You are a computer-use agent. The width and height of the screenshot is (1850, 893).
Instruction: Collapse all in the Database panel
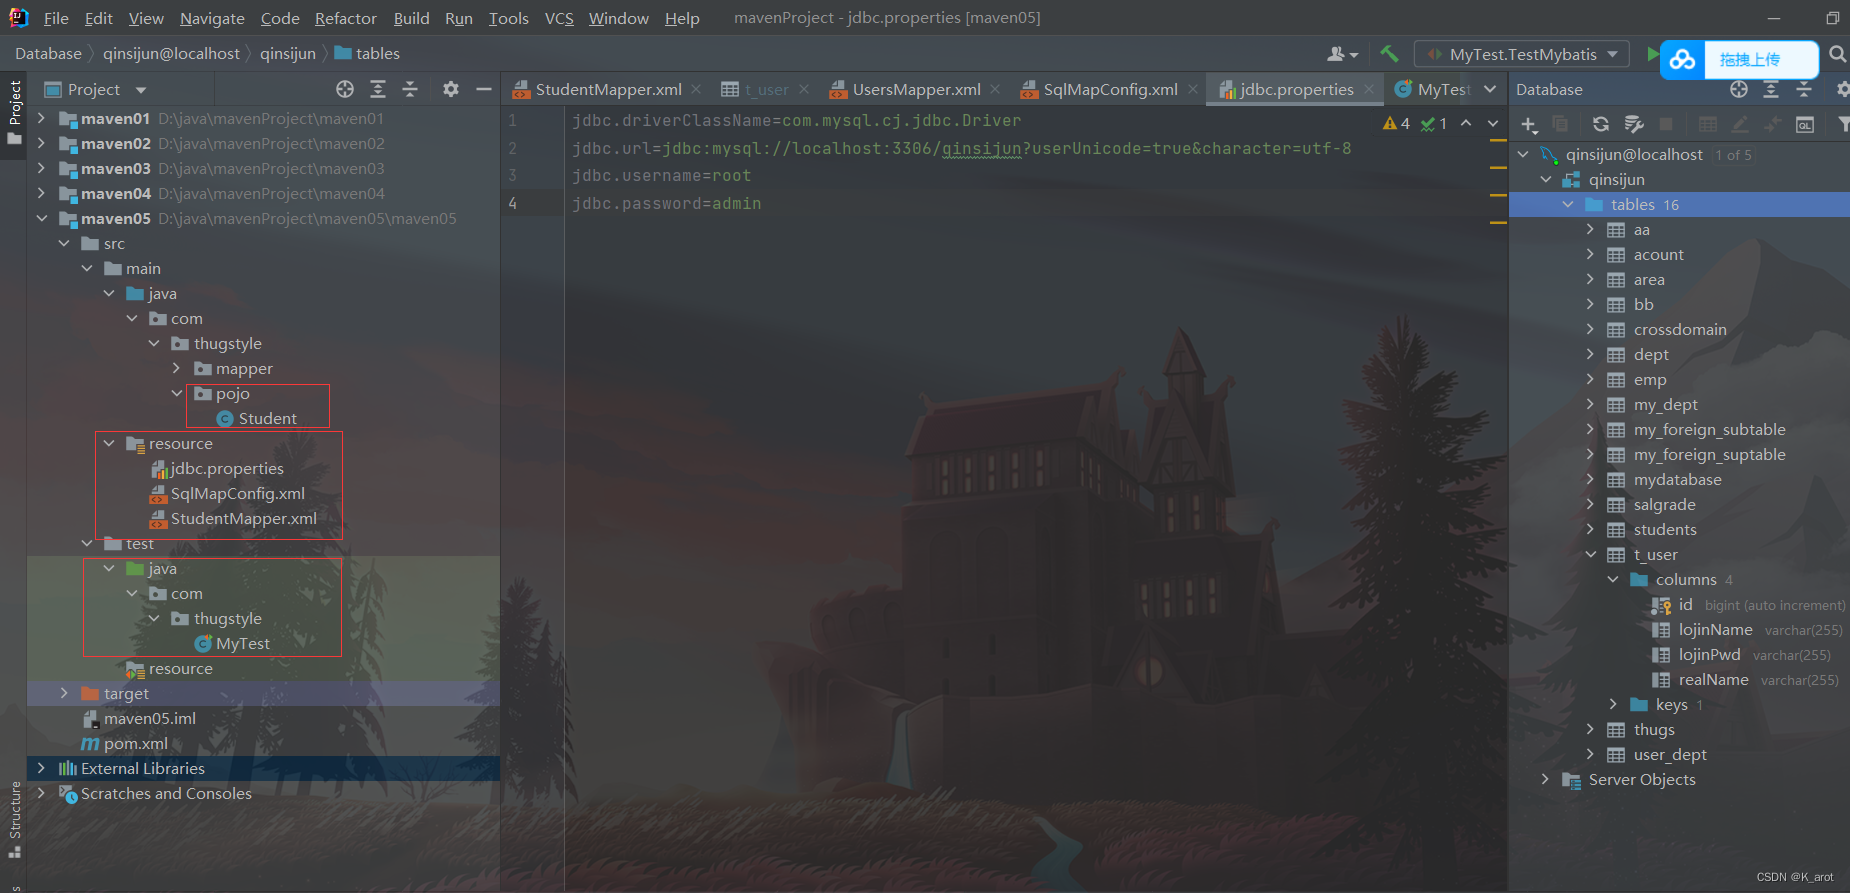click(x=1804, y=89)
